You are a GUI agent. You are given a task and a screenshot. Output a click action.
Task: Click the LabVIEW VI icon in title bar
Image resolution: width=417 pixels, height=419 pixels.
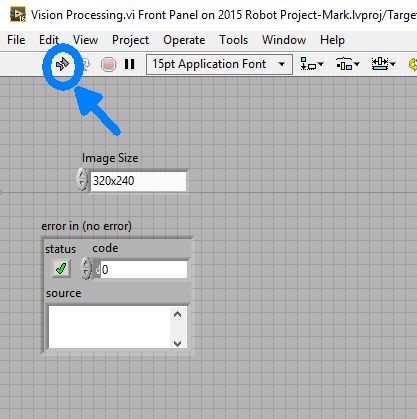click(18, 14)
